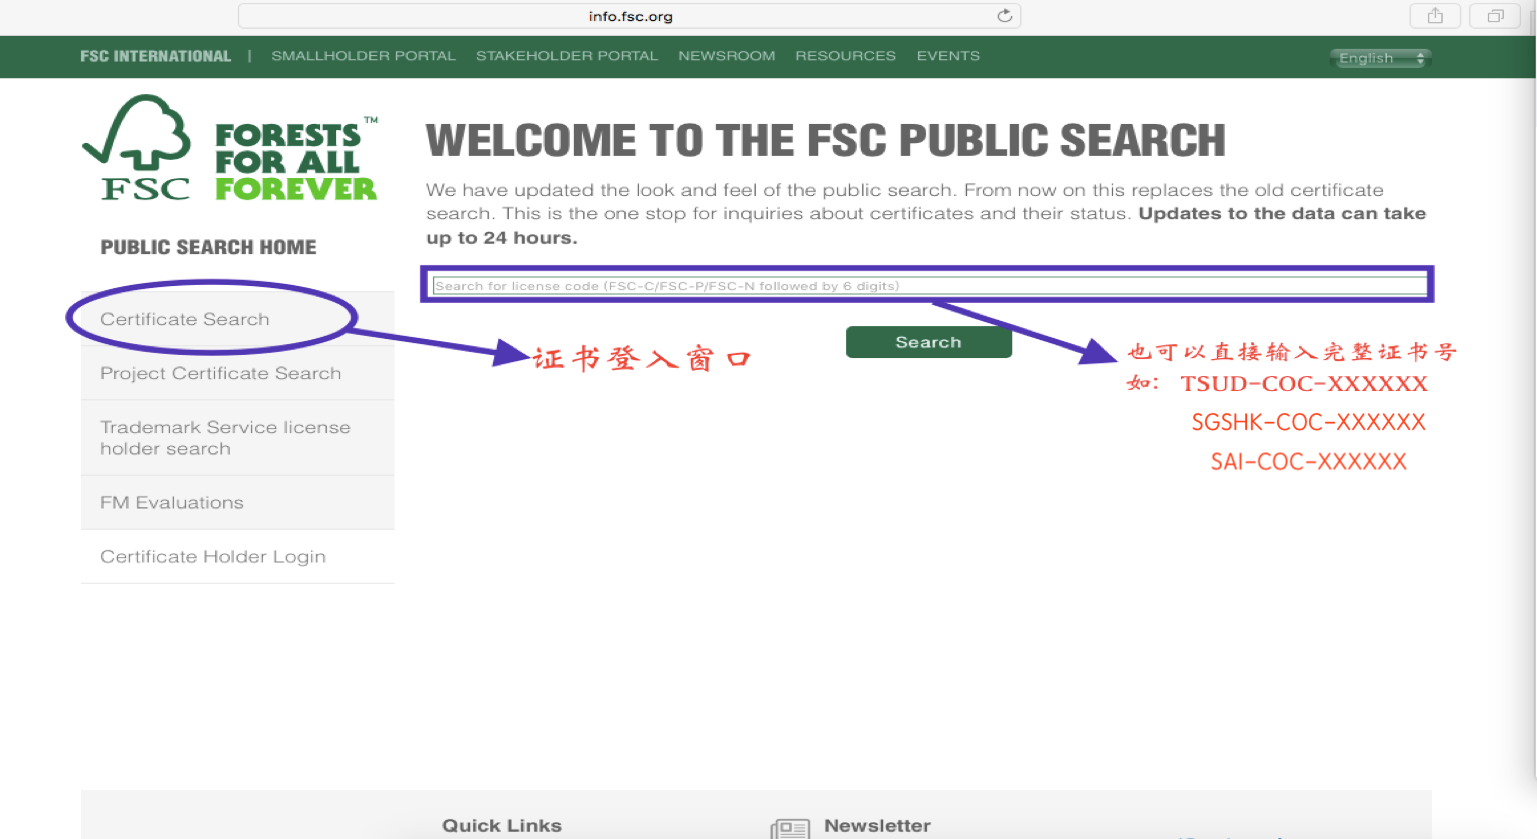Open the Resources menu item
This screenshot has height=839, width=1537.
(846, 56)
